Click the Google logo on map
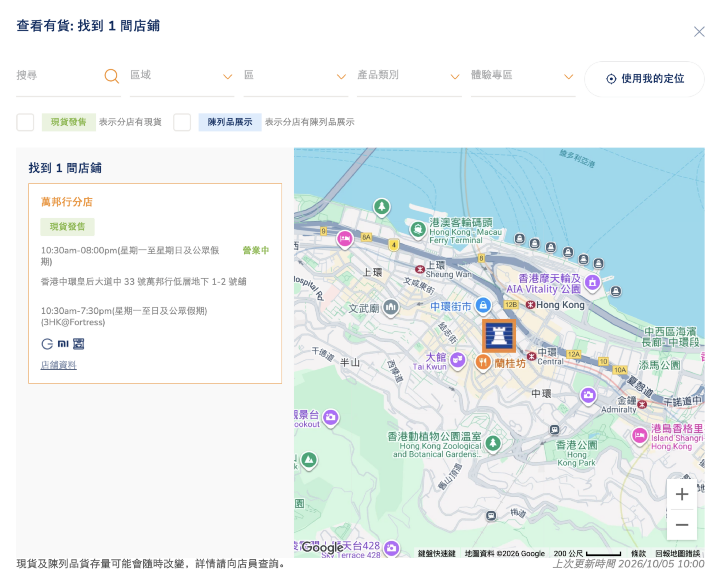 pos(323,547)
